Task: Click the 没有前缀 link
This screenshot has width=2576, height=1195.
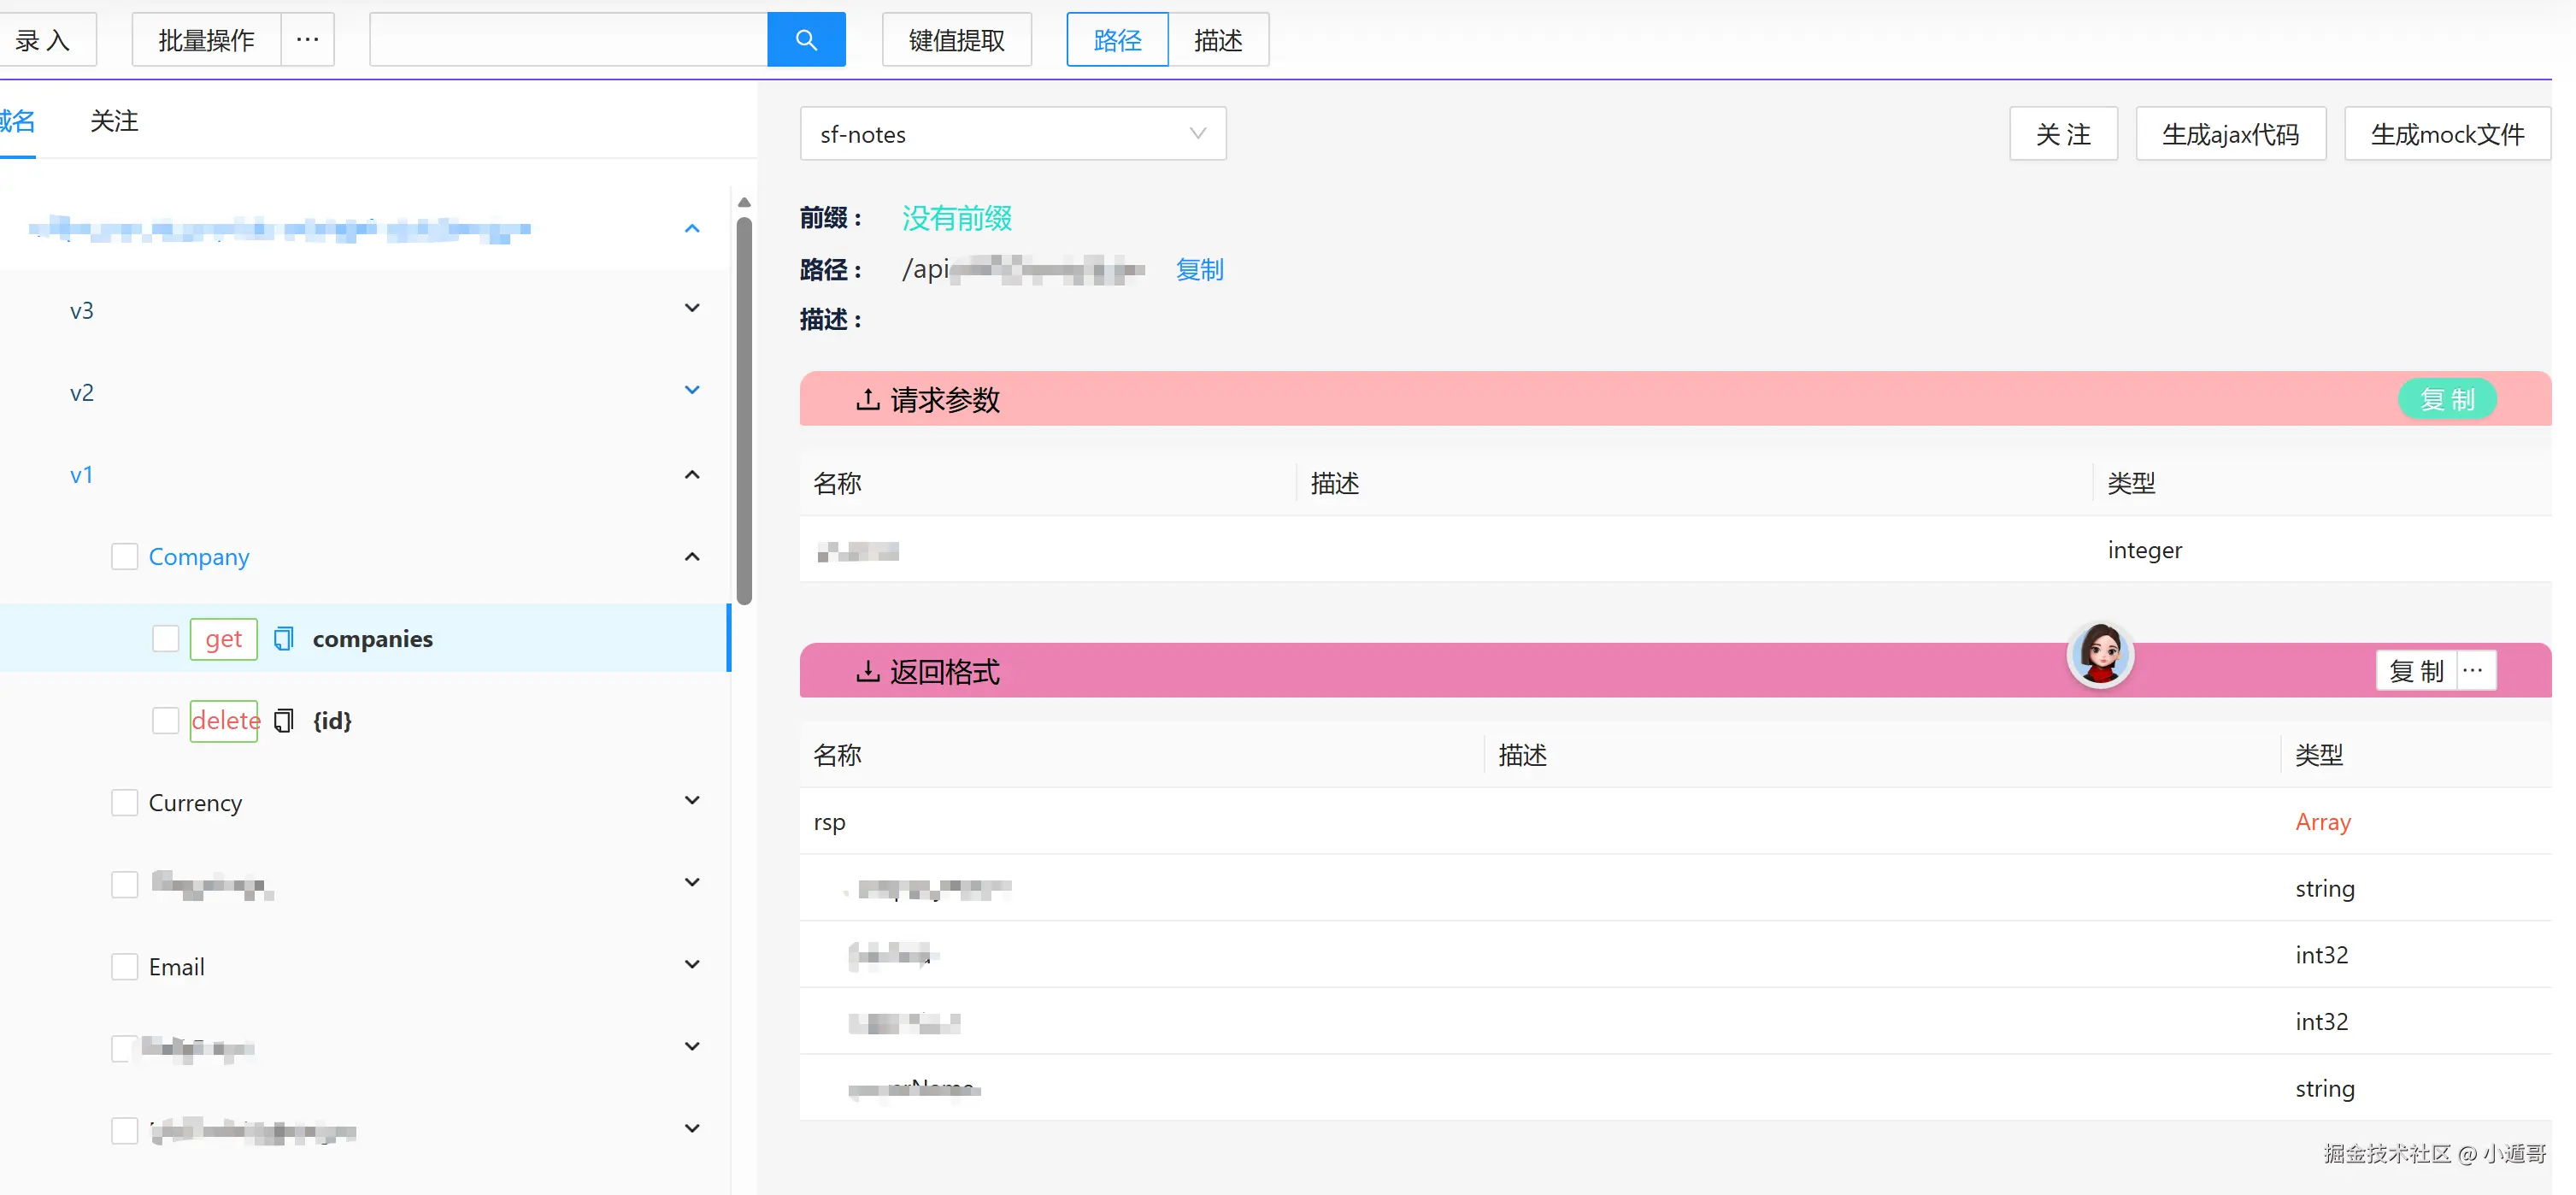Action: click(x=955, y=217)
